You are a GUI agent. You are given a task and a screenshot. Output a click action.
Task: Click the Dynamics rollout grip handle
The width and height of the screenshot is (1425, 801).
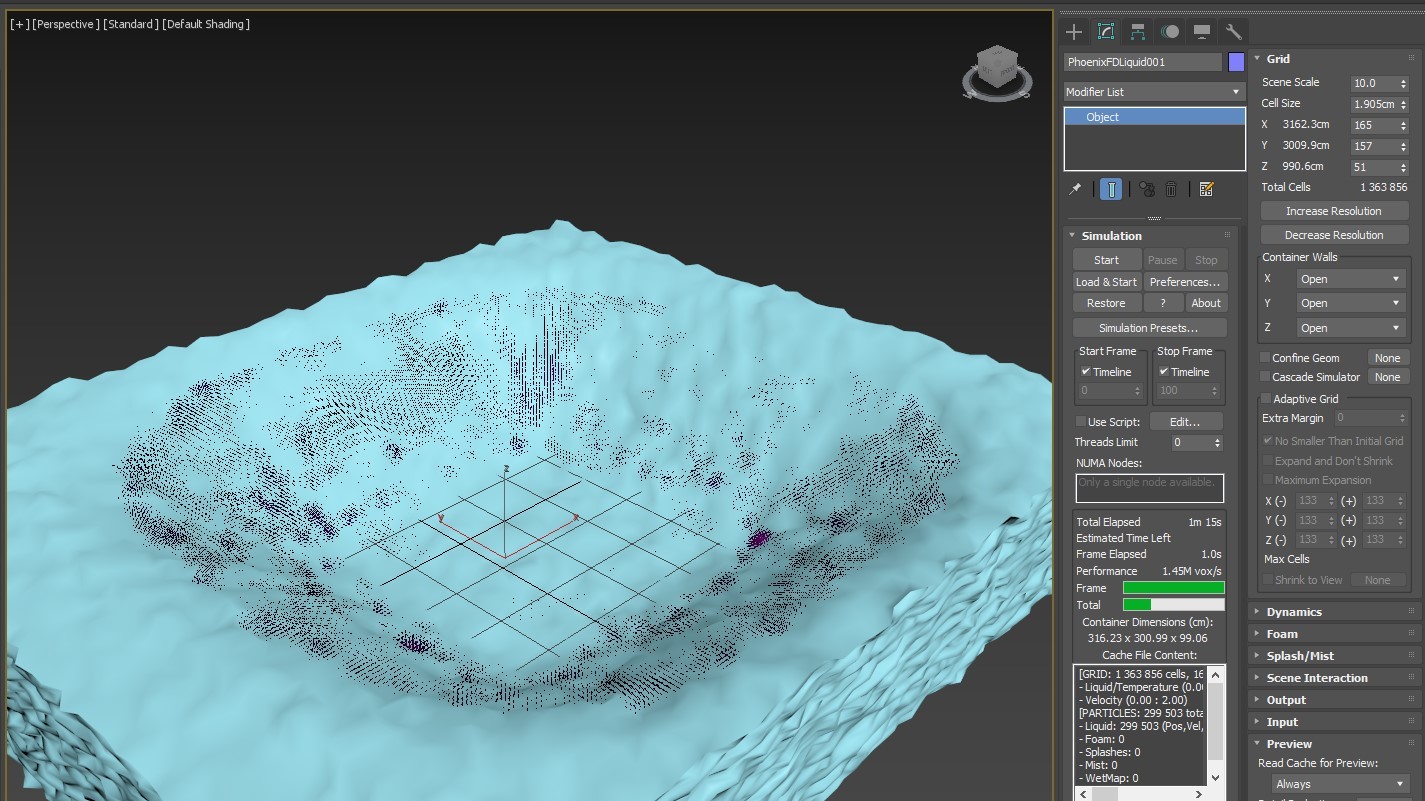[1411, 612]
